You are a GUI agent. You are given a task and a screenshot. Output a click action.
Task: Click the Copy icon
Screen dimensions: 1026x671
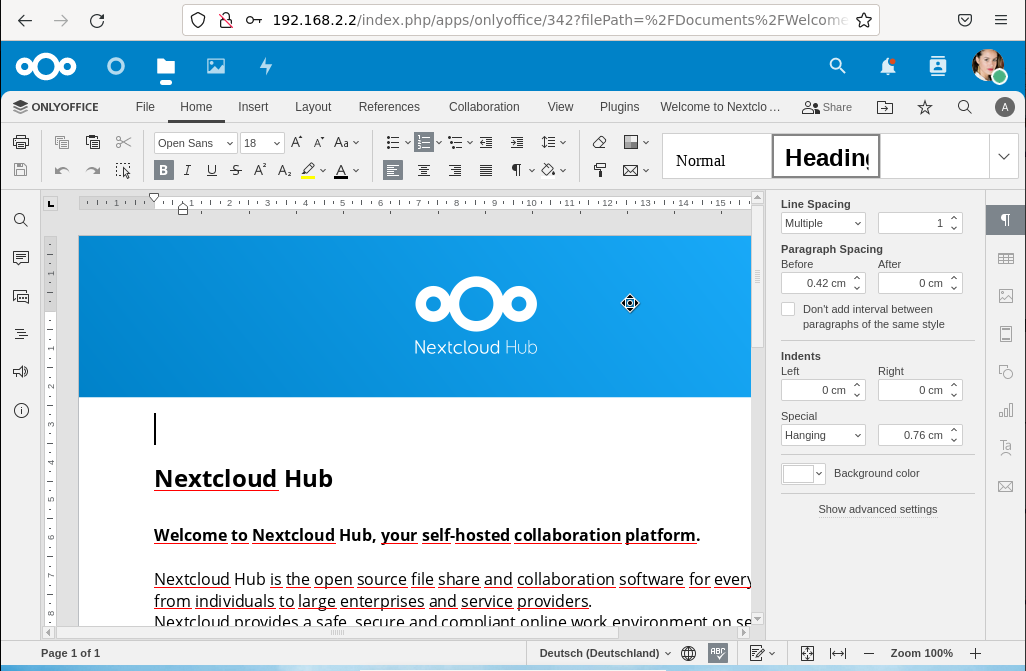tap(62, 142)
